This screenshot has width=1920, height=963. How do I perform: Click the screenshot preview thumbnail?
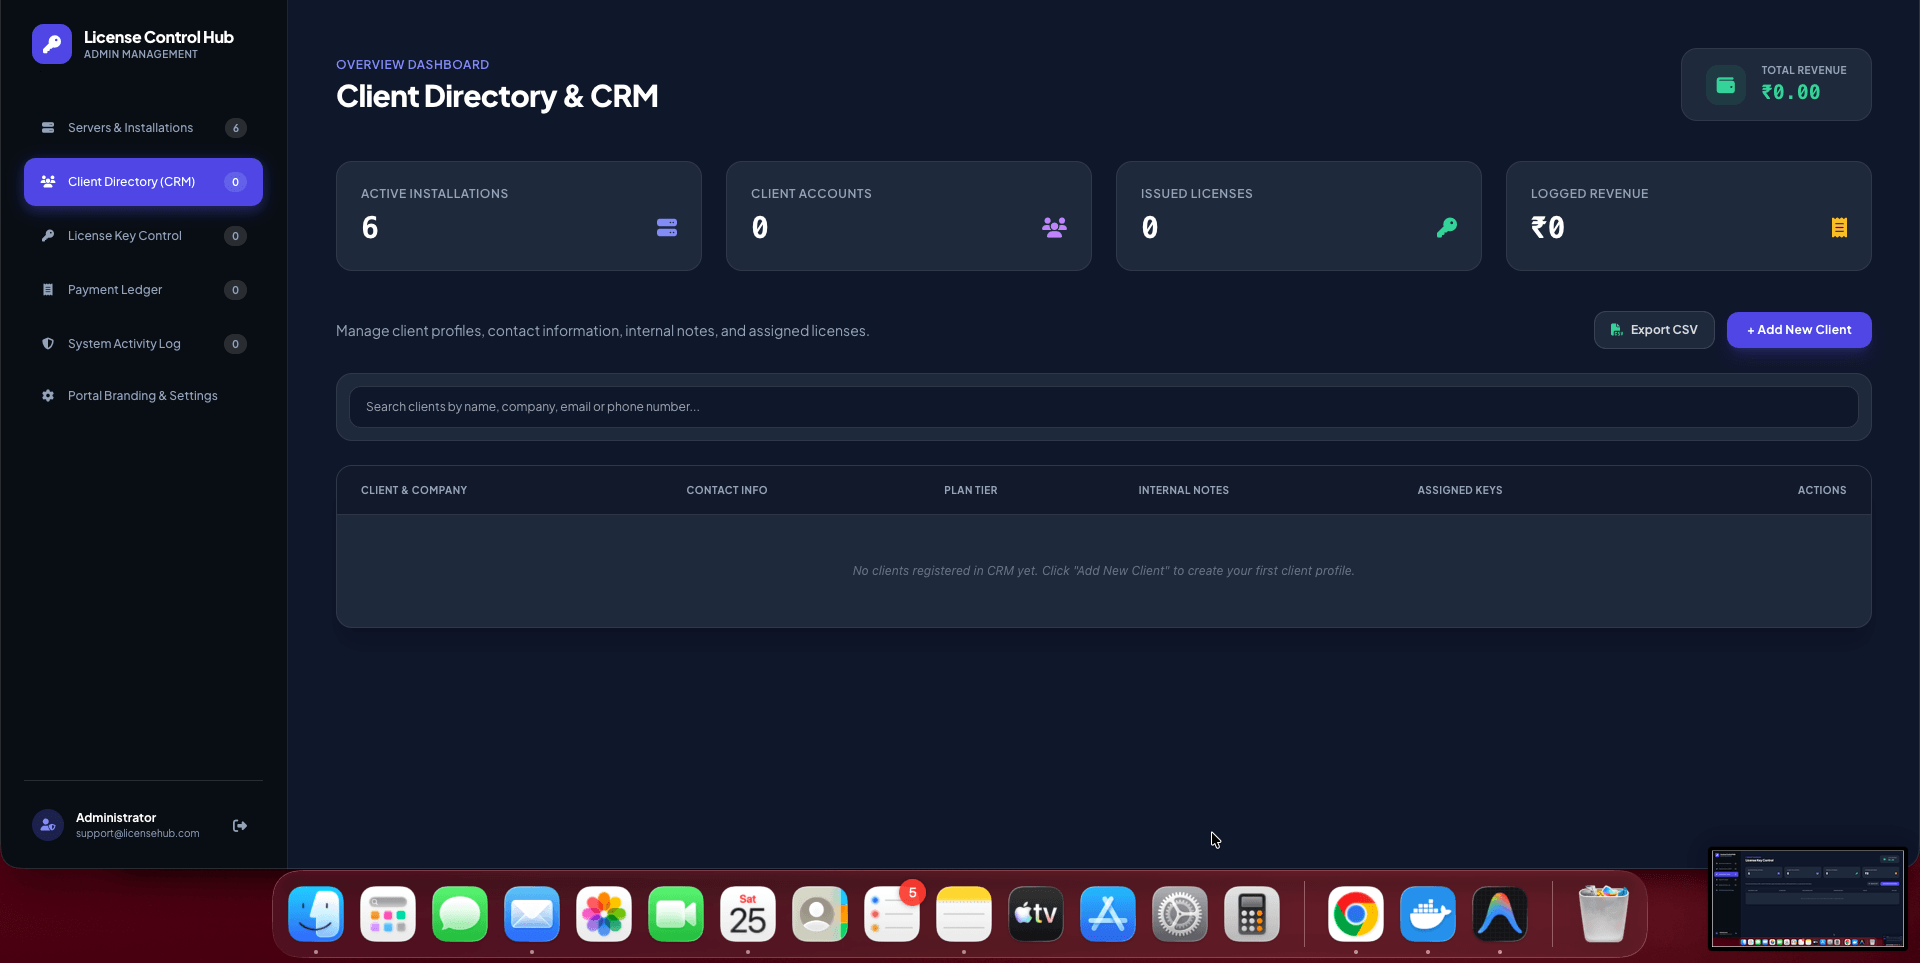(x=1807, y=898)
